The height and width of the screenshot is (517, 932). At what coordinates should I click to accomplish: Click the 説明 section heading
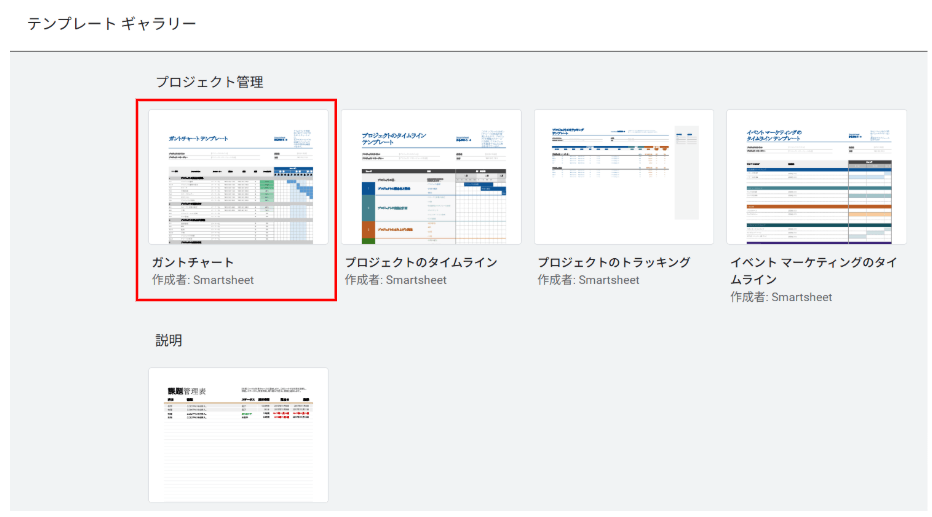tap(169, 340)
